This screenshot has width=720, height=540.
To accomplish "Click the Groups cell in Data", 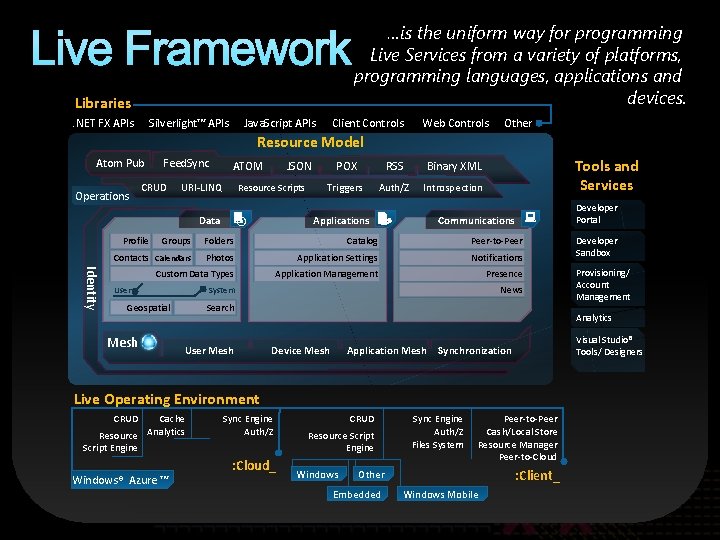I will pos(172,241).
